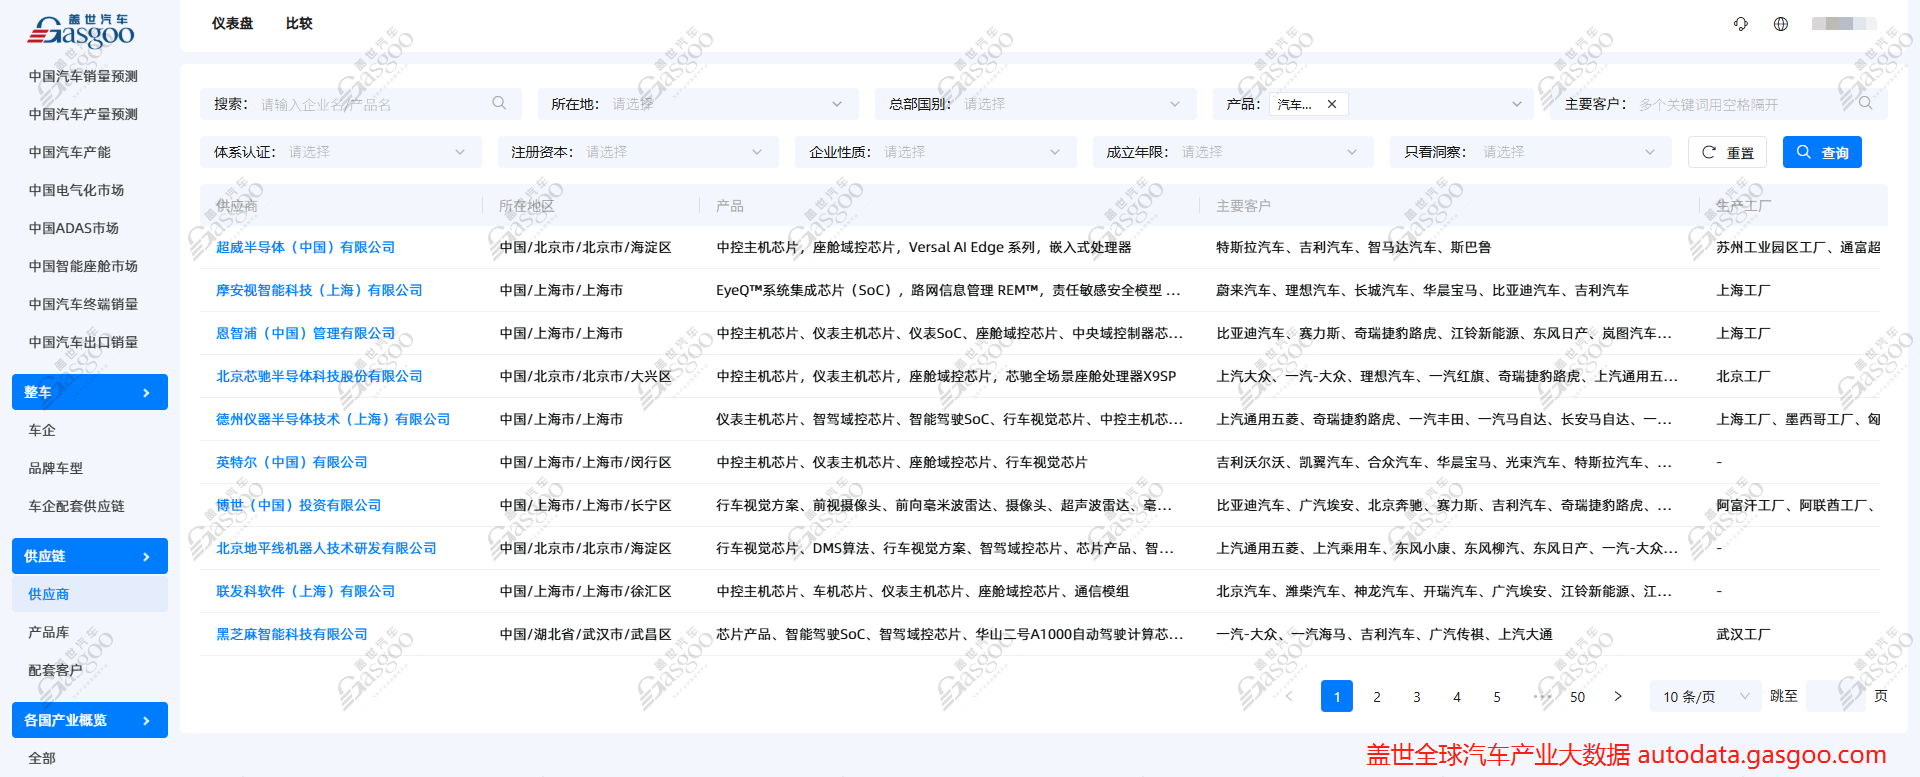Image resolution: width=1920 pixels, height=777 pixels.
Task: Open 北京地平线机器人技术研发有限公司 link
Action: pos(326,548)
